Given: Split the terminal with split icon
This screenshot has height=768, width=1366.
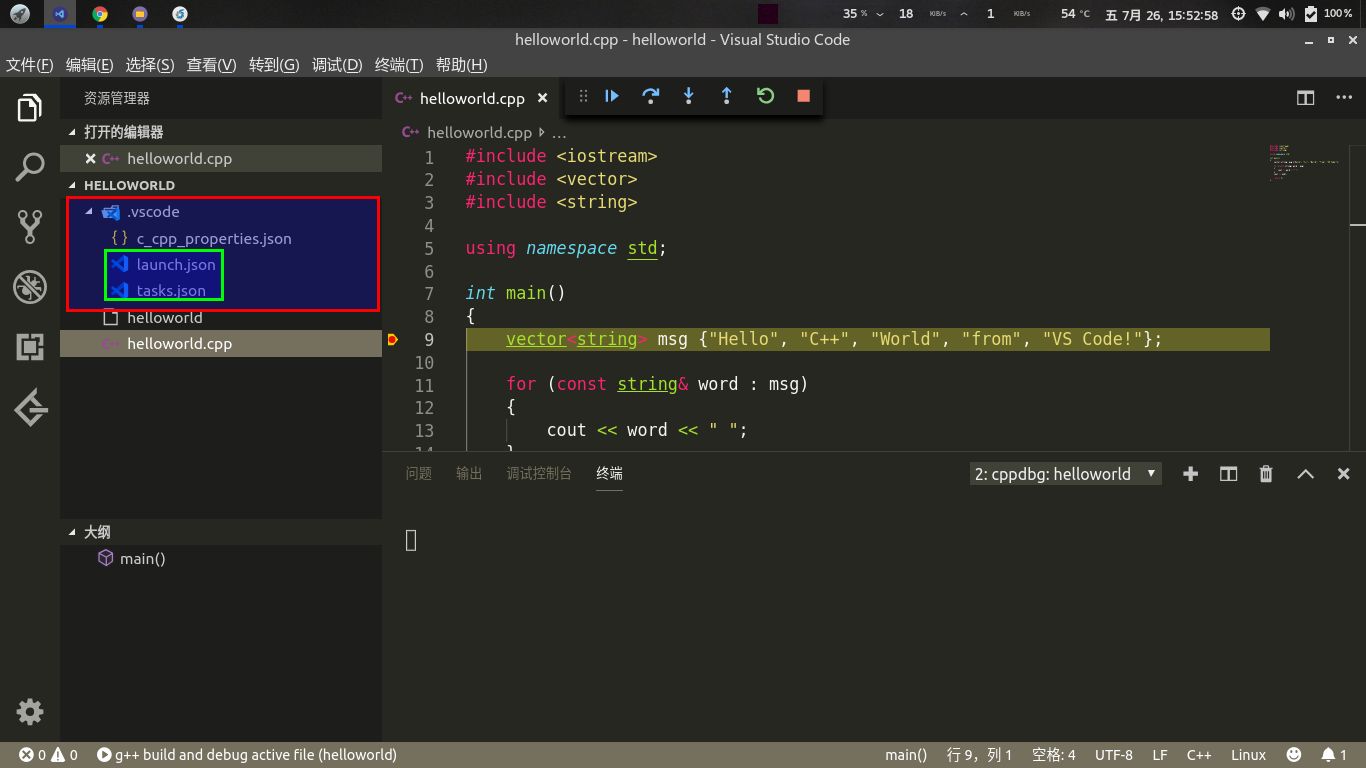Looking at the screenshot, I should [1228, 473].
